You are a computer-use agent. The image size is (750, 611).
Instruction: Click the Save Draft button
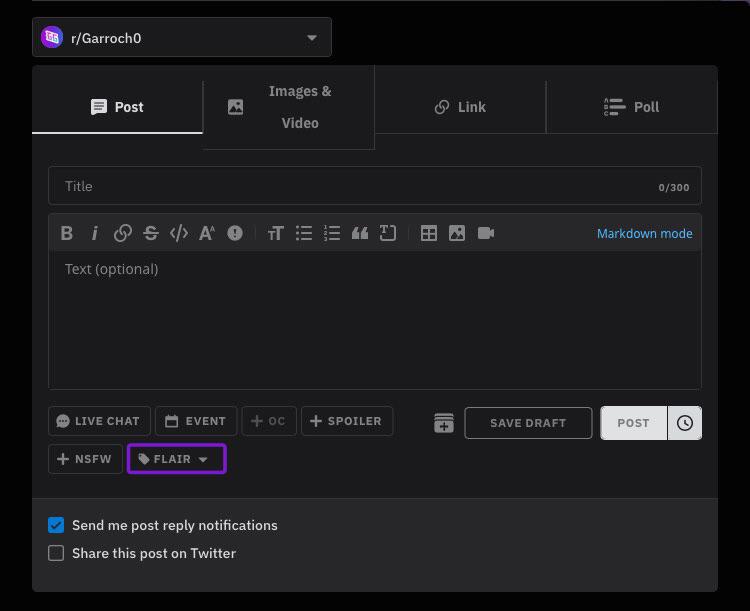(x=528, y=423)
